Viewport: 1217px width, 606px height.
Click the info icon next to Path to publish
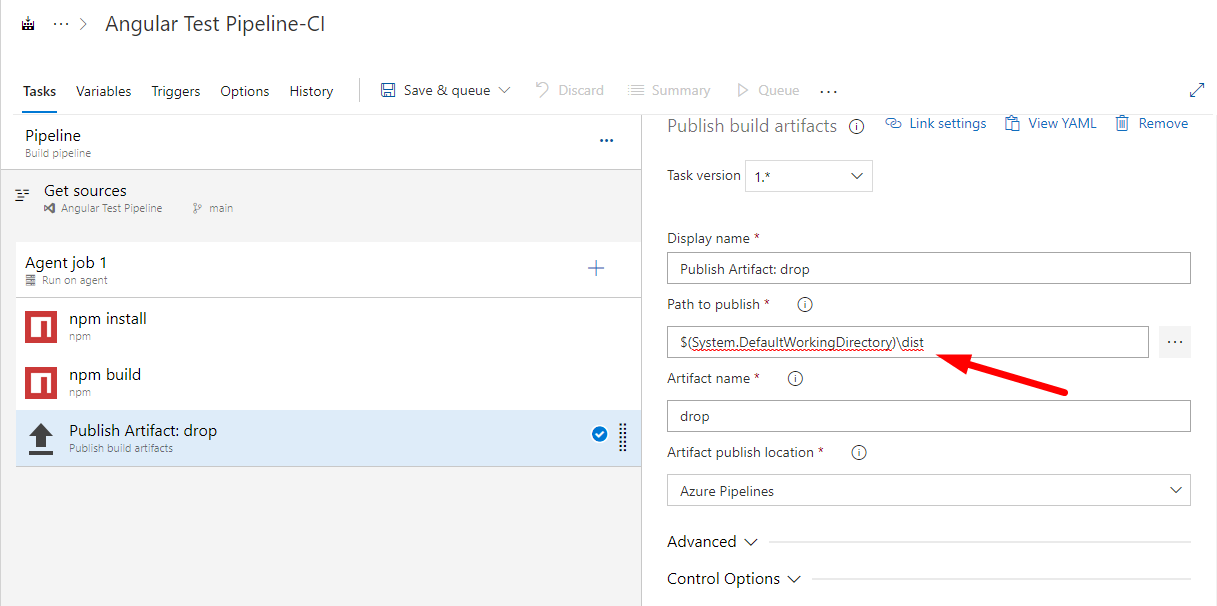tap(805, 305)
